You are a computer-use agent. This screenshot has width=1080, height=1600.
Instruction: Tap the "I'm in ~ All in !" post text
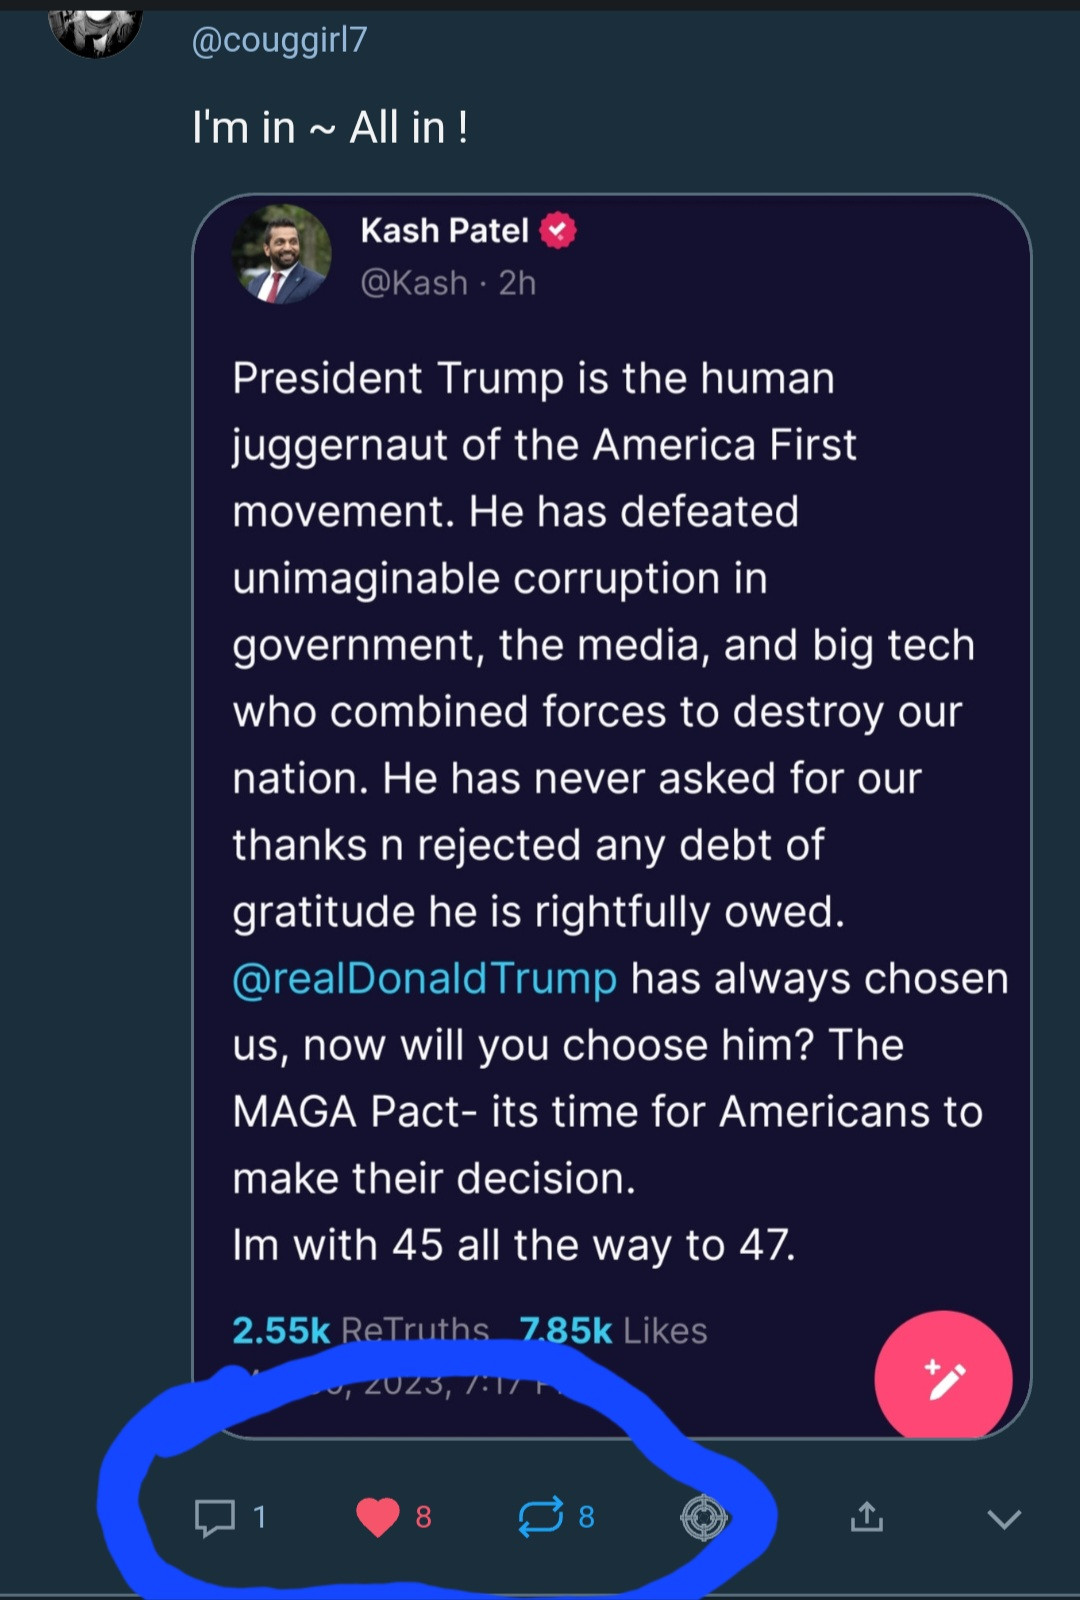click(x=330, y=128)
